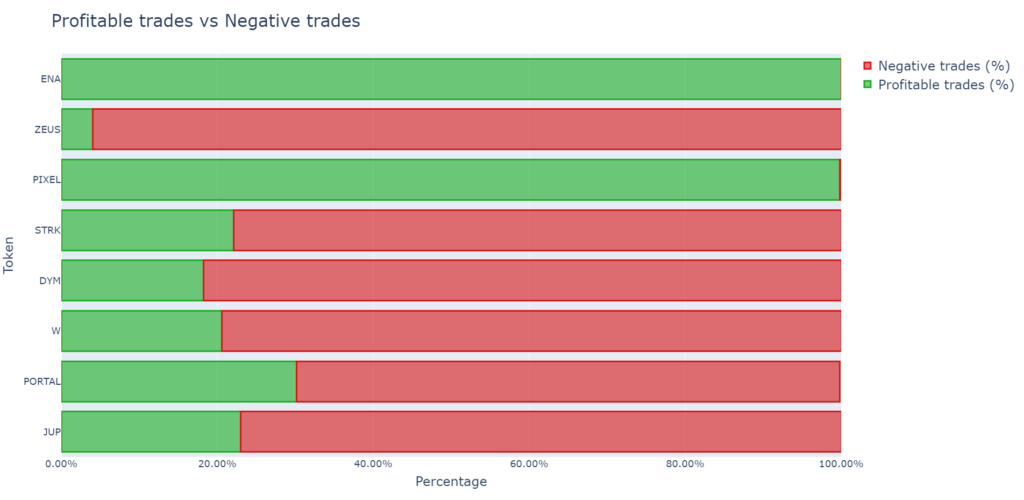Select the green STRK profitable bar
Screen dimensions: 1024x500
pyautogui.click(x=147, y=230)
